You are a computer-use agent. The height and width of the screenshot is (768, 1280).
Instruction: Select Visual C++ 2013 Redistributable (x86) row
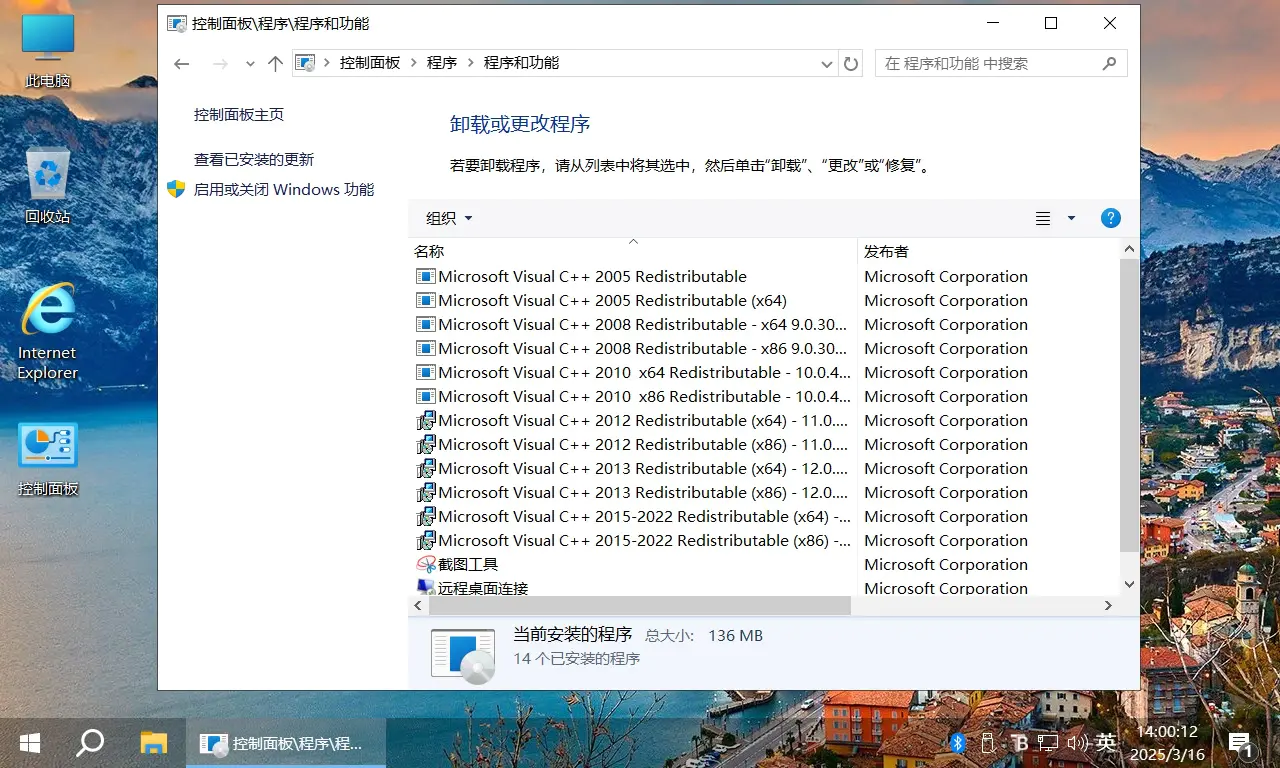(x=764, y=492)
